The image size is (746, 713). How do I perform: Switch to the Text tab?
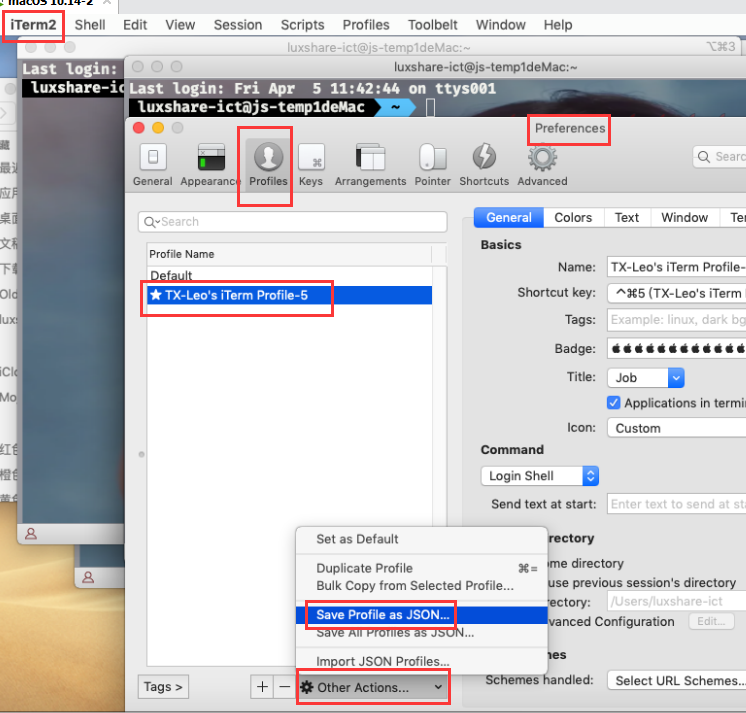pos(627,217)
